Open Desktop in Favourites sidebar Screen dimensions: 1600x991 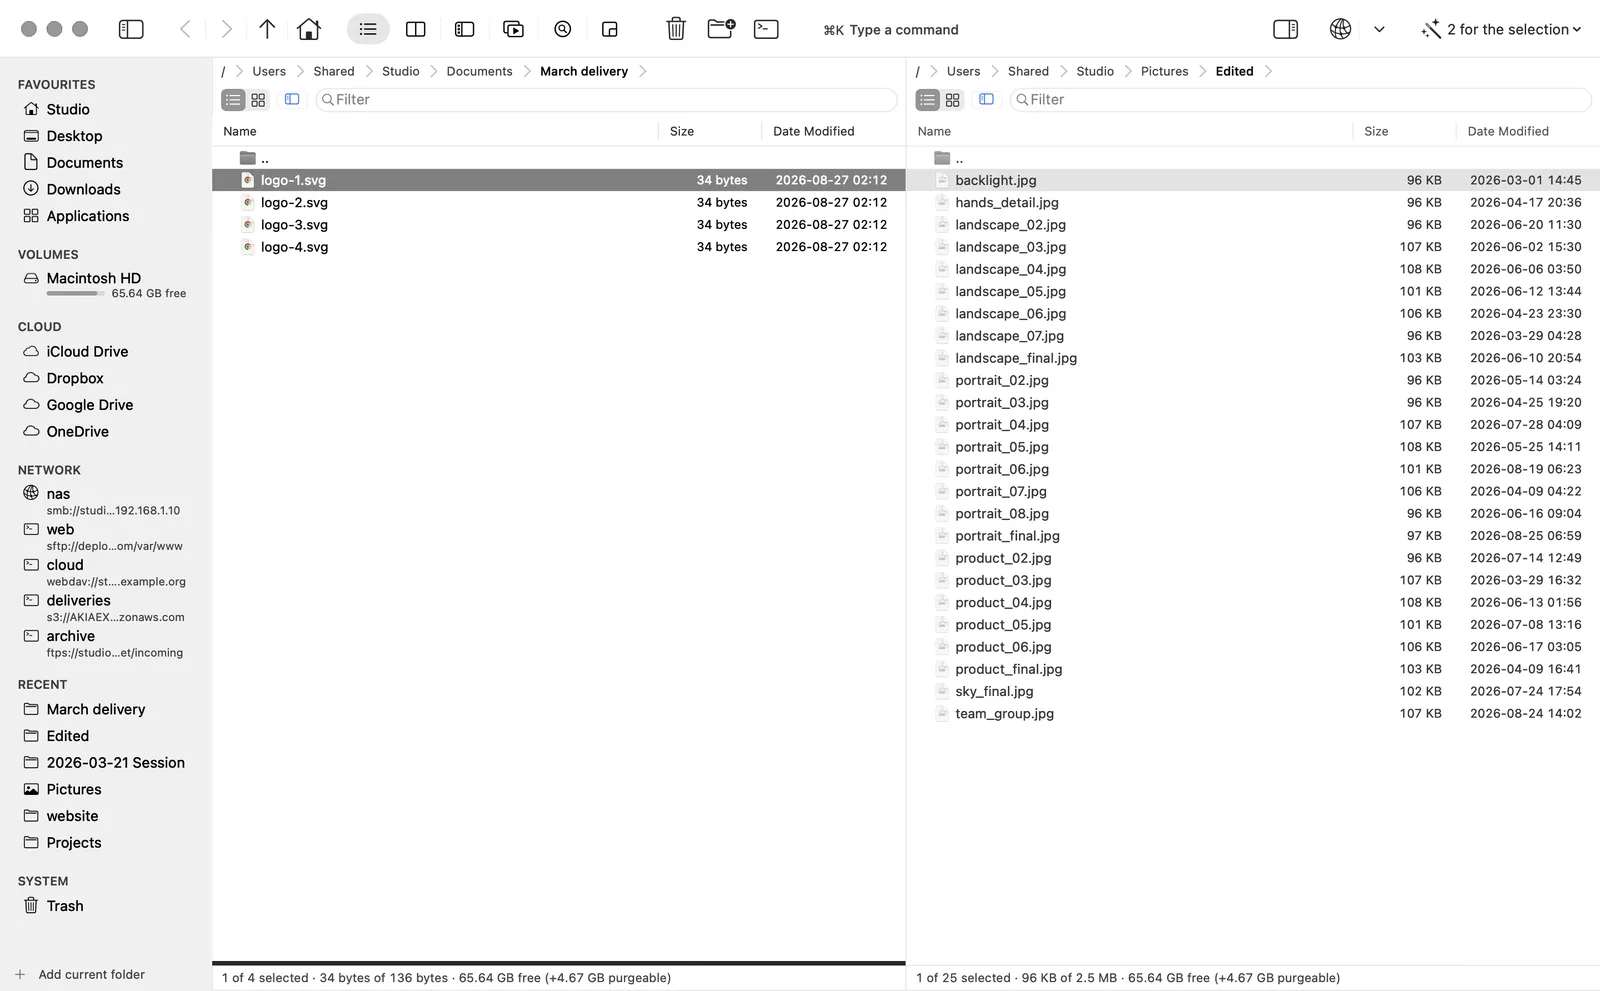pyautogui.click(x=74, y=136)
